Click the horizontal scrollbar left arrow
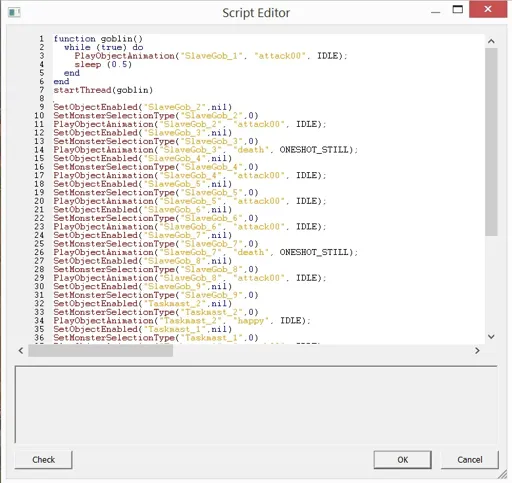The image size is (512, 483). click(21, 351)
